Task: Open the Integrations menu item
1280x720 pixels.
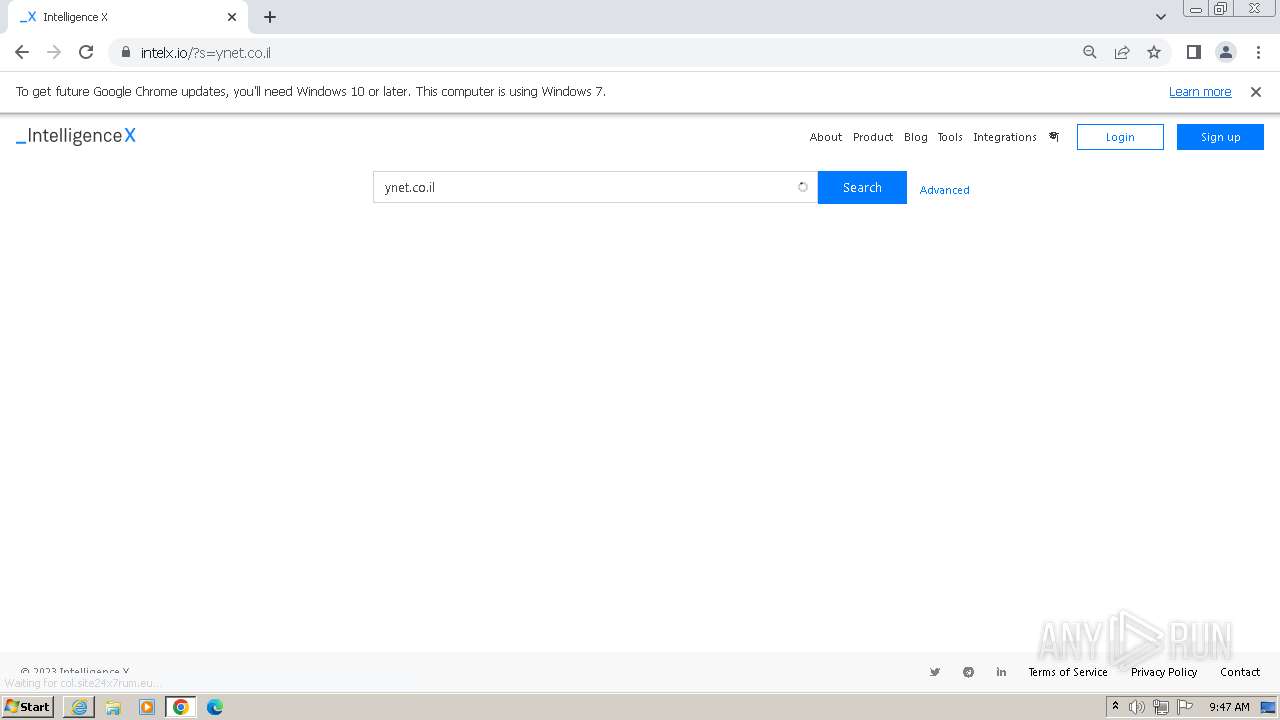Action: 1005,137
